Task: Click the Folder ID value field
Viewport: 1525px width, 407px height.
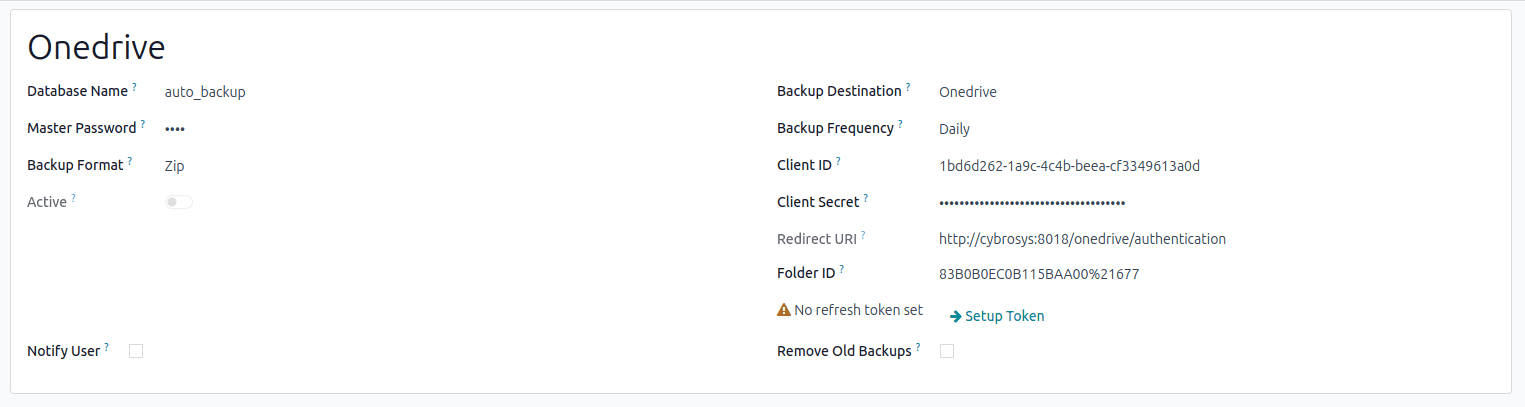Action: tap(1039, 274)
